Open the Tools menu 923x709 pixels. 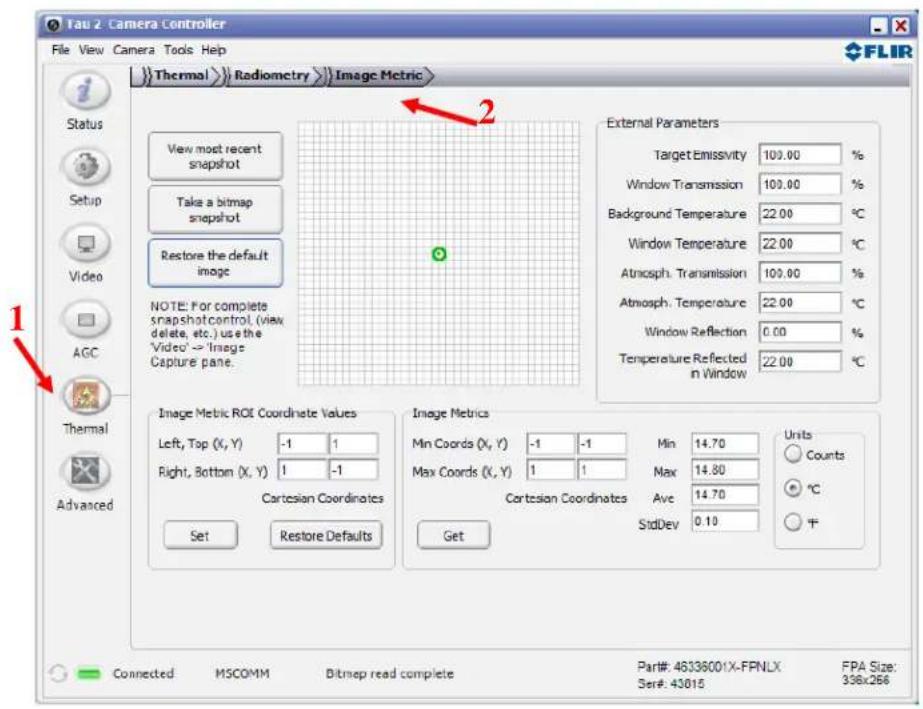point(178,50)
